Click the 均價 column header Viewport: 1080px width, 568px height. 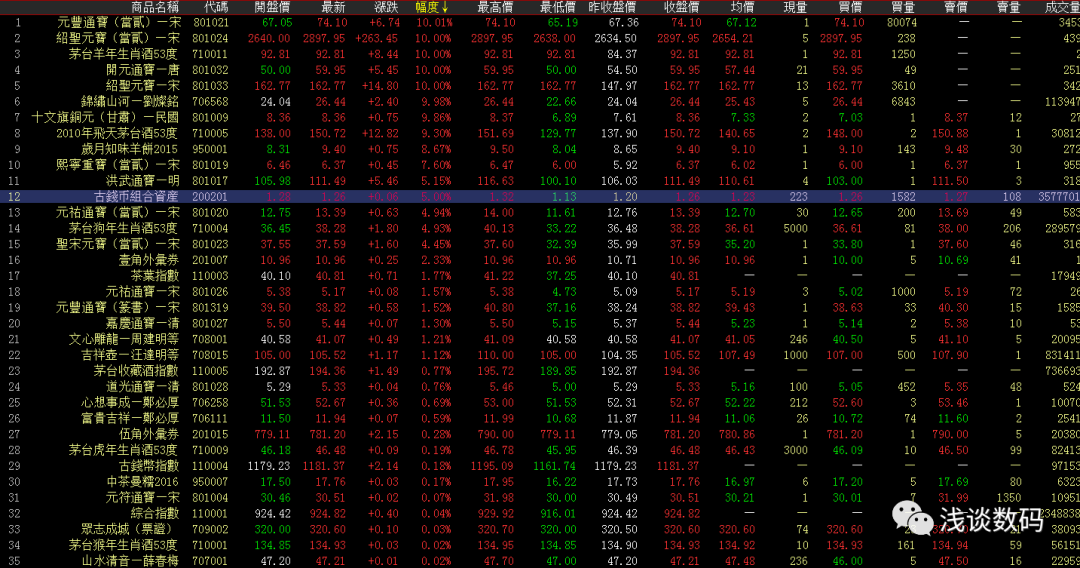[x=742, y=7]
